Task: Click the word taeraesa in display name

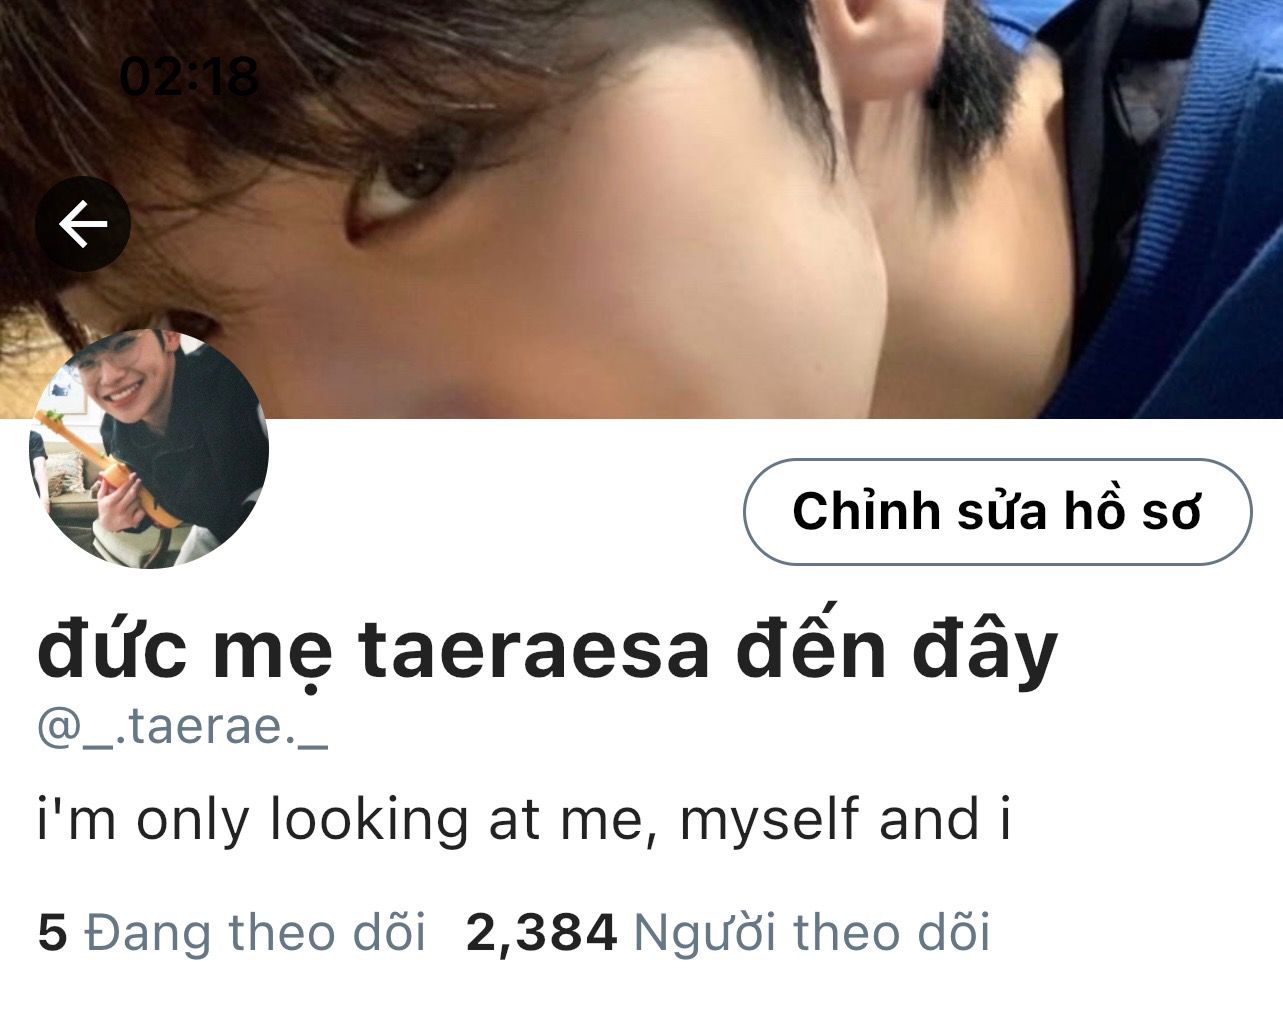Action: (x=534, y=652)
